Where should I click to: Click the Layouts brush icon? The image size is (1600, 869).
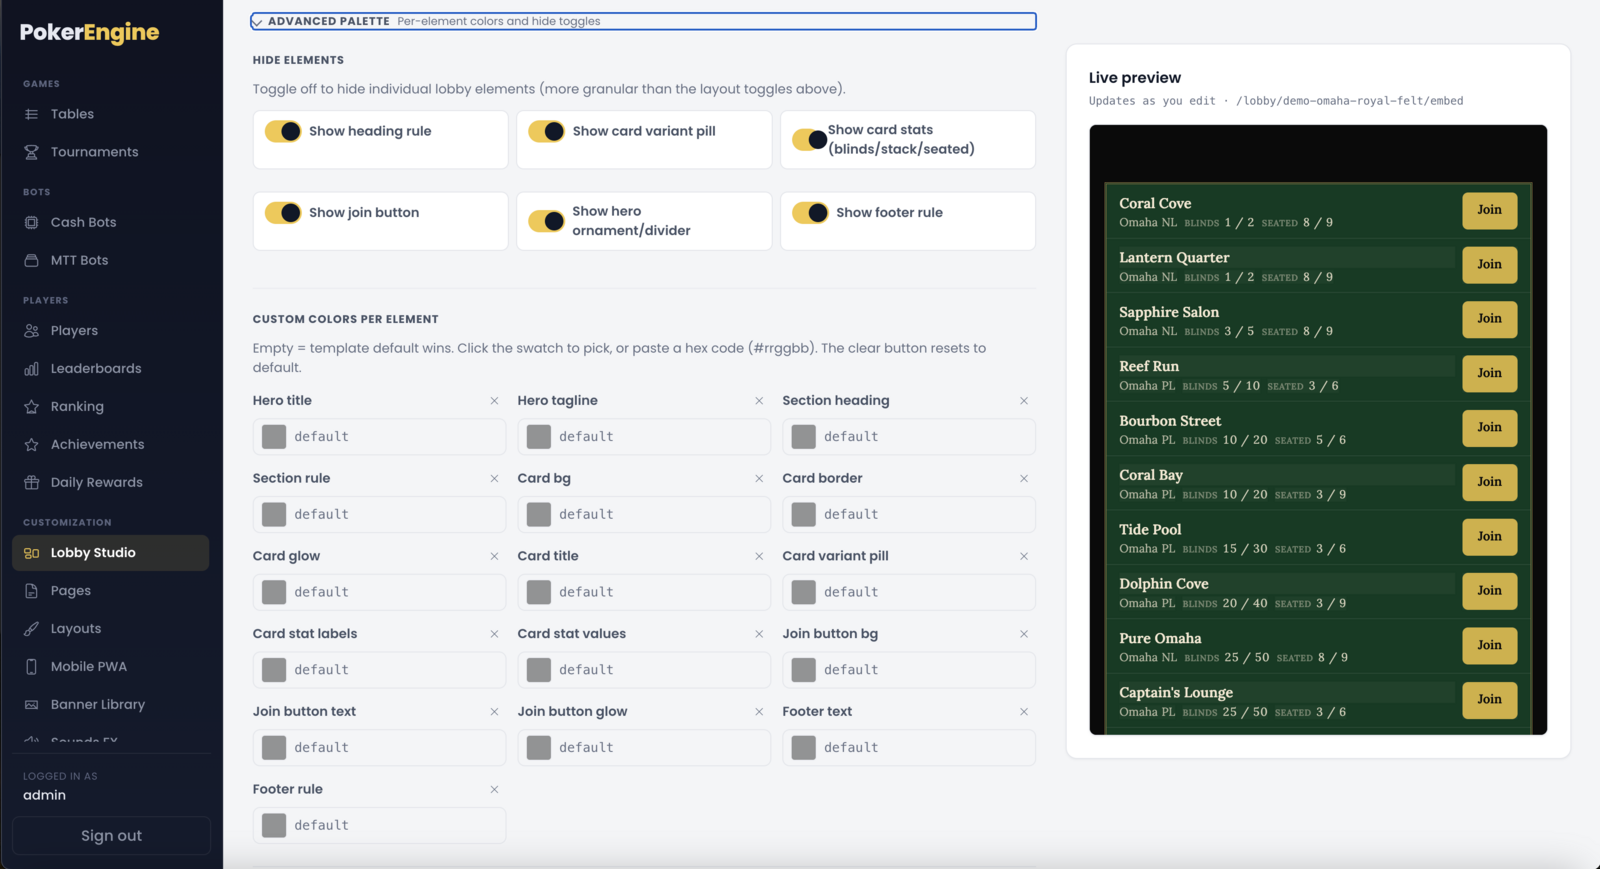tap(31, 629)
